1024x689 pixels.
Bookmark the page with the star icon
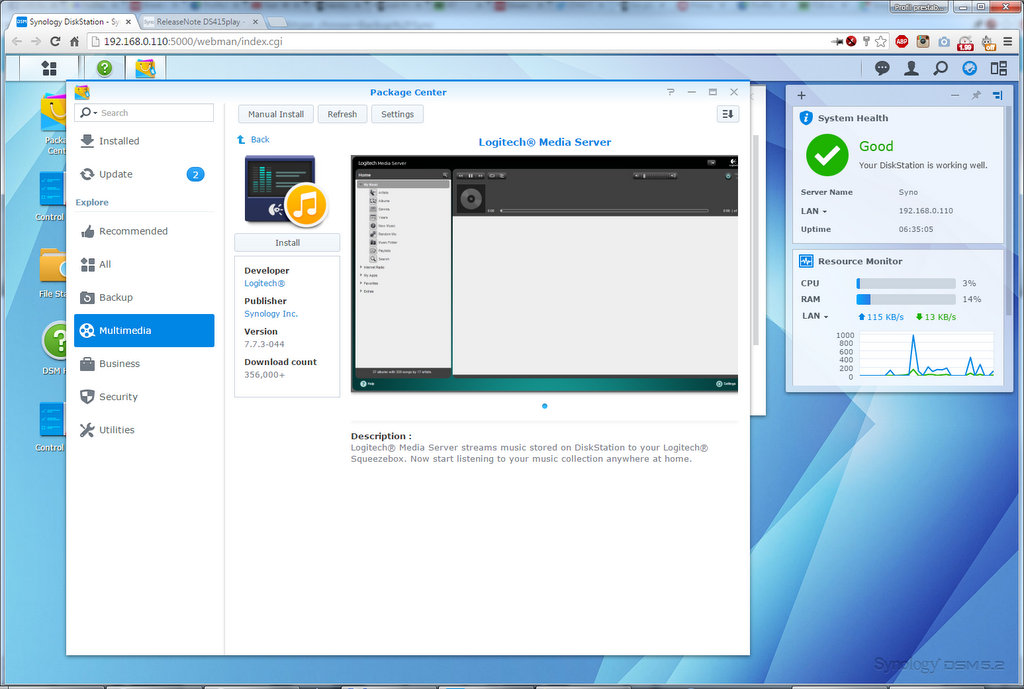(x=881, y=42)
